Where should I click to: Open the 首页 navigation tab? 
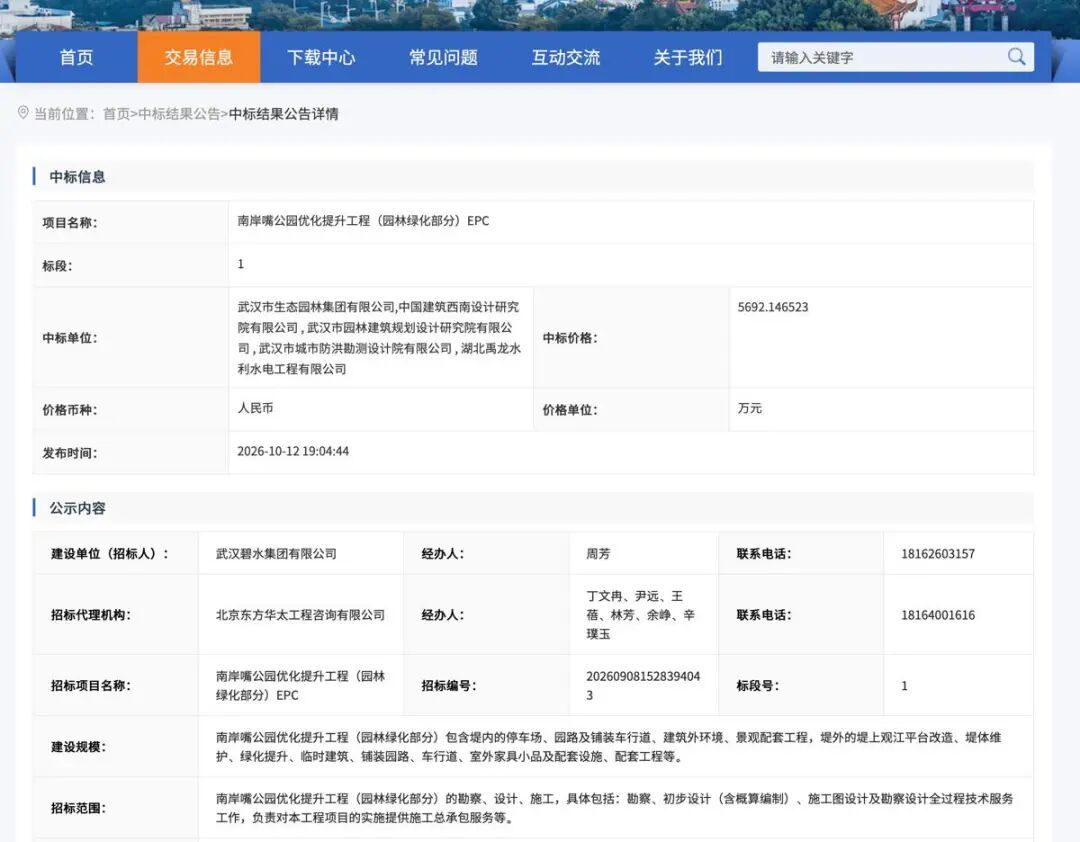pos(76,57)
